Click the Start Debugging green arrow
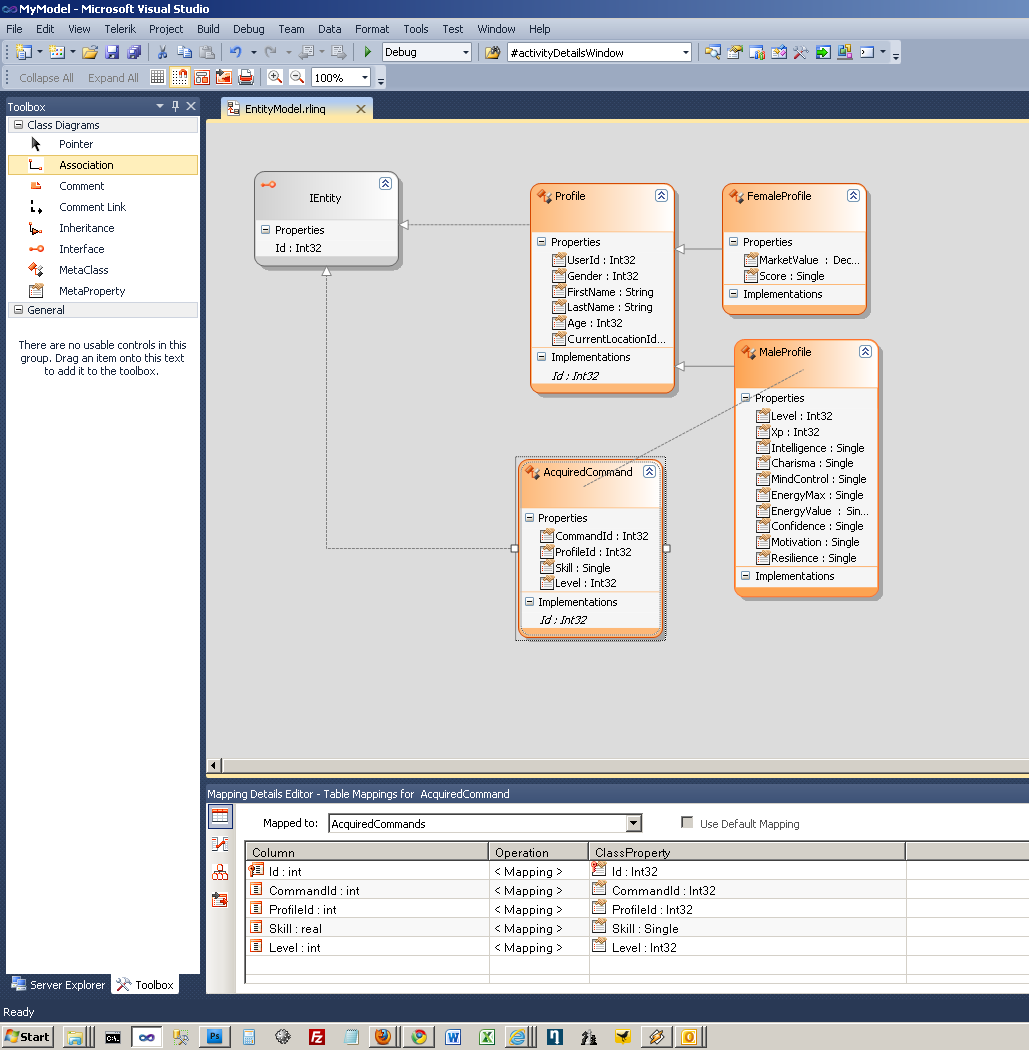Viewport: 1029px width, 1050px height. (x=368, y=52)
